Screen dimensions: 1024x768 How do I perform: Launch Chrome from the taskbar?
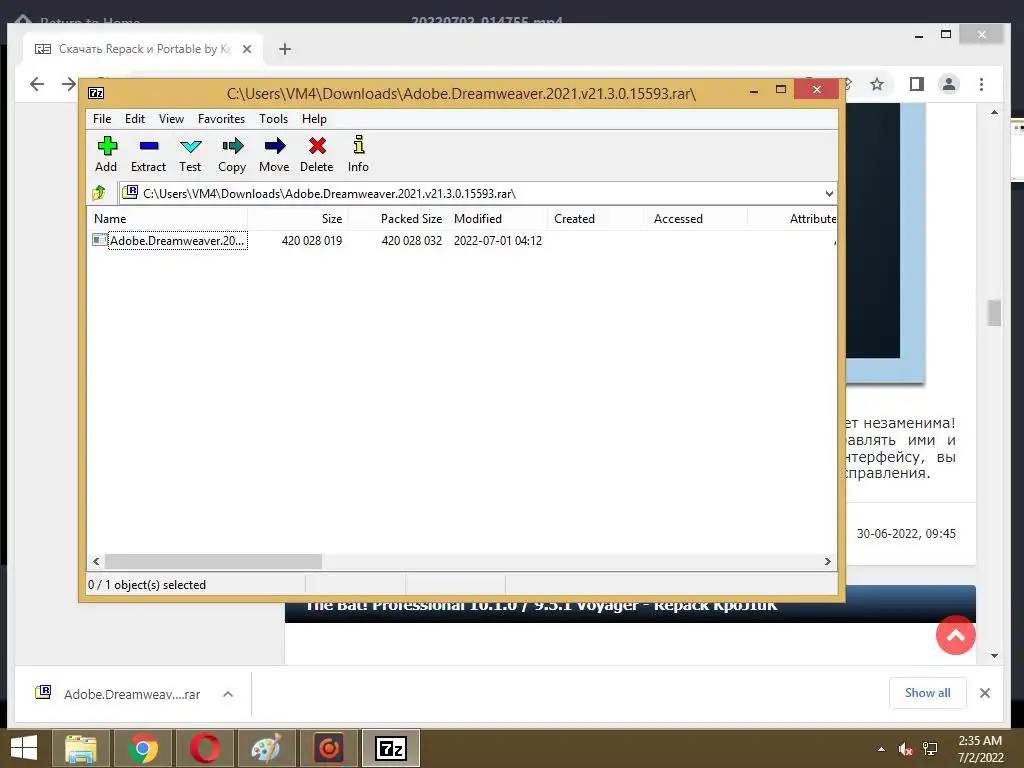[x=143, y=748]
